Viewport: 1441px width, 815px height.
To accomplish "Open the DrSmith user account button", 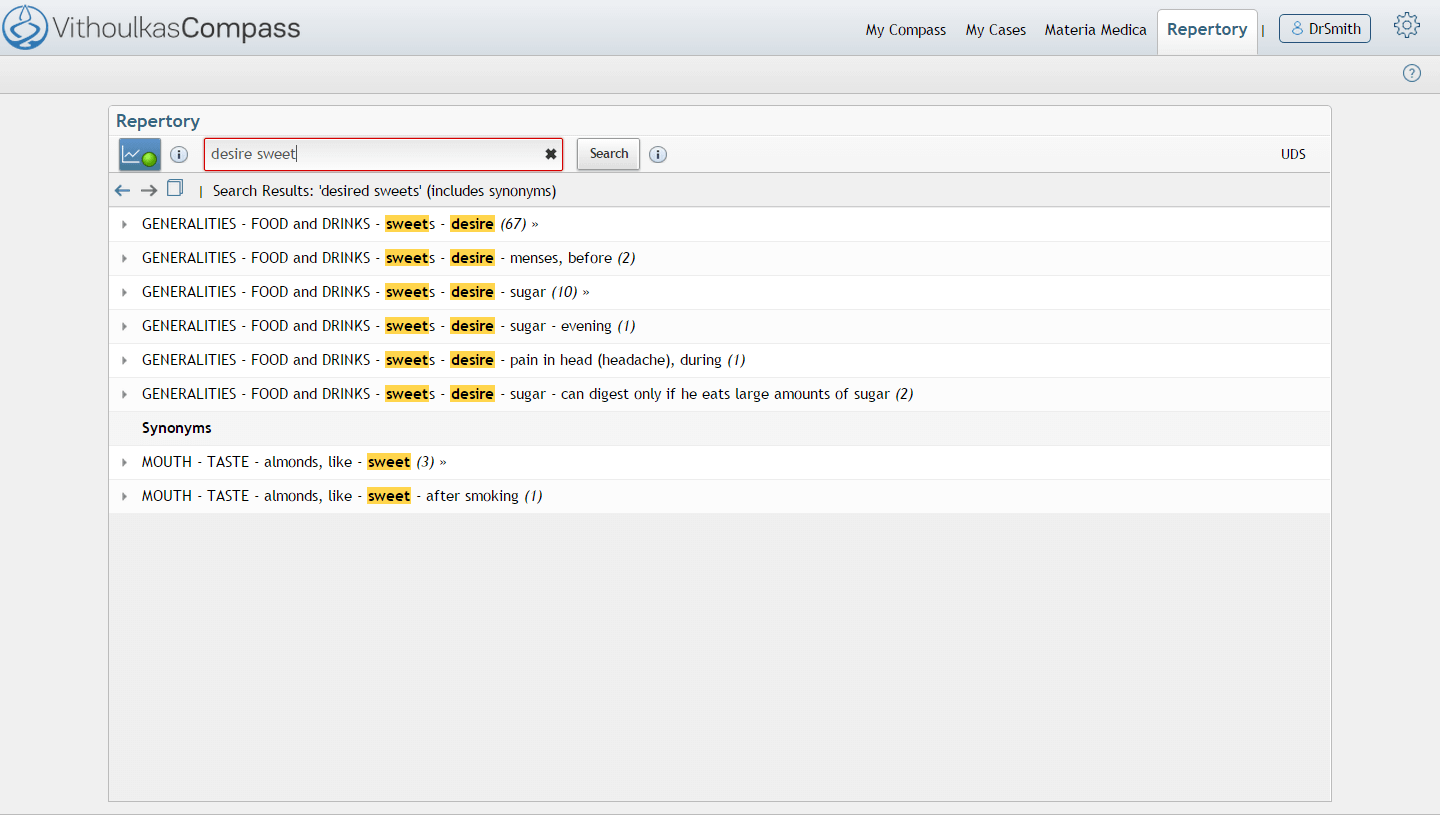I will (x=1325, y=28).
